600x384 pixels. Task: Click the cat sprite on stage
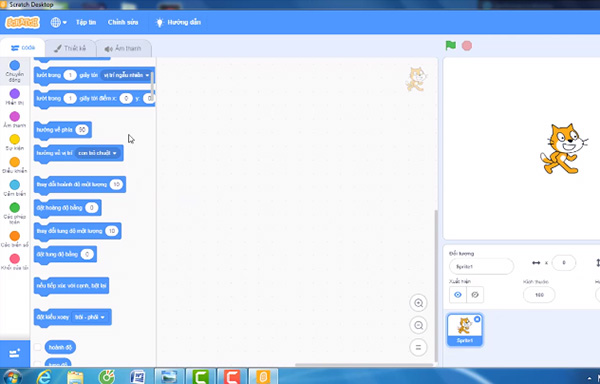click(563, 148)
